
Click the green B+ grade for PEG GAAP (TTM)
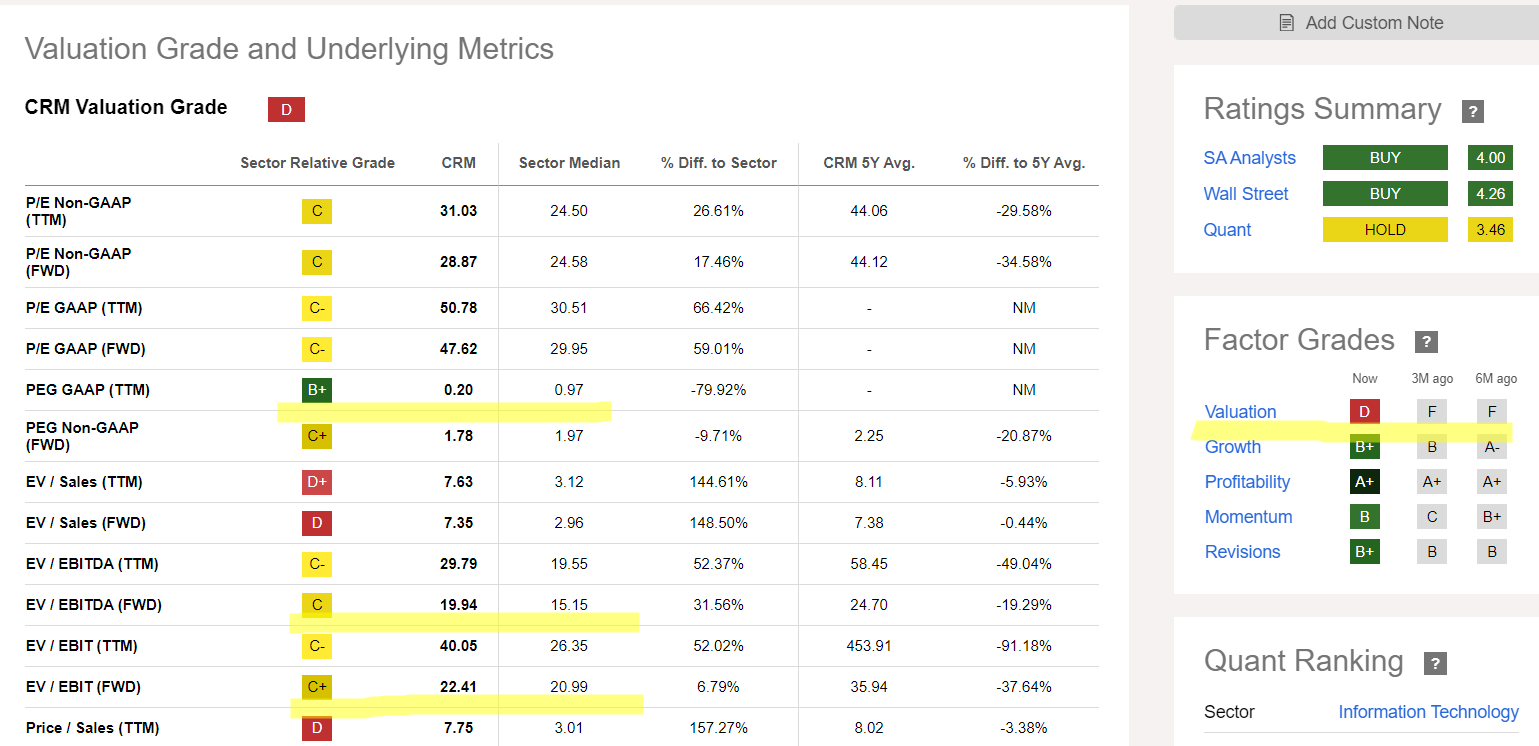pyautogui.click(x=317, y=389)
